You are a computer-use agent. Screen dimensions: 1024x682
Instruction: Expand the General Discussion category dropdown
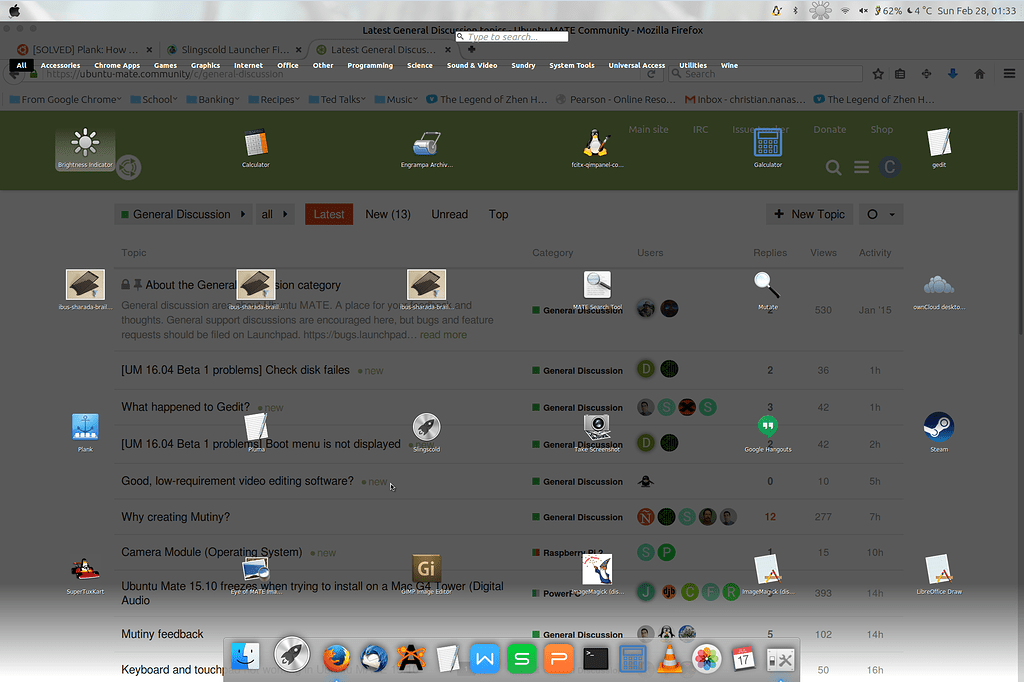[181, 214]
